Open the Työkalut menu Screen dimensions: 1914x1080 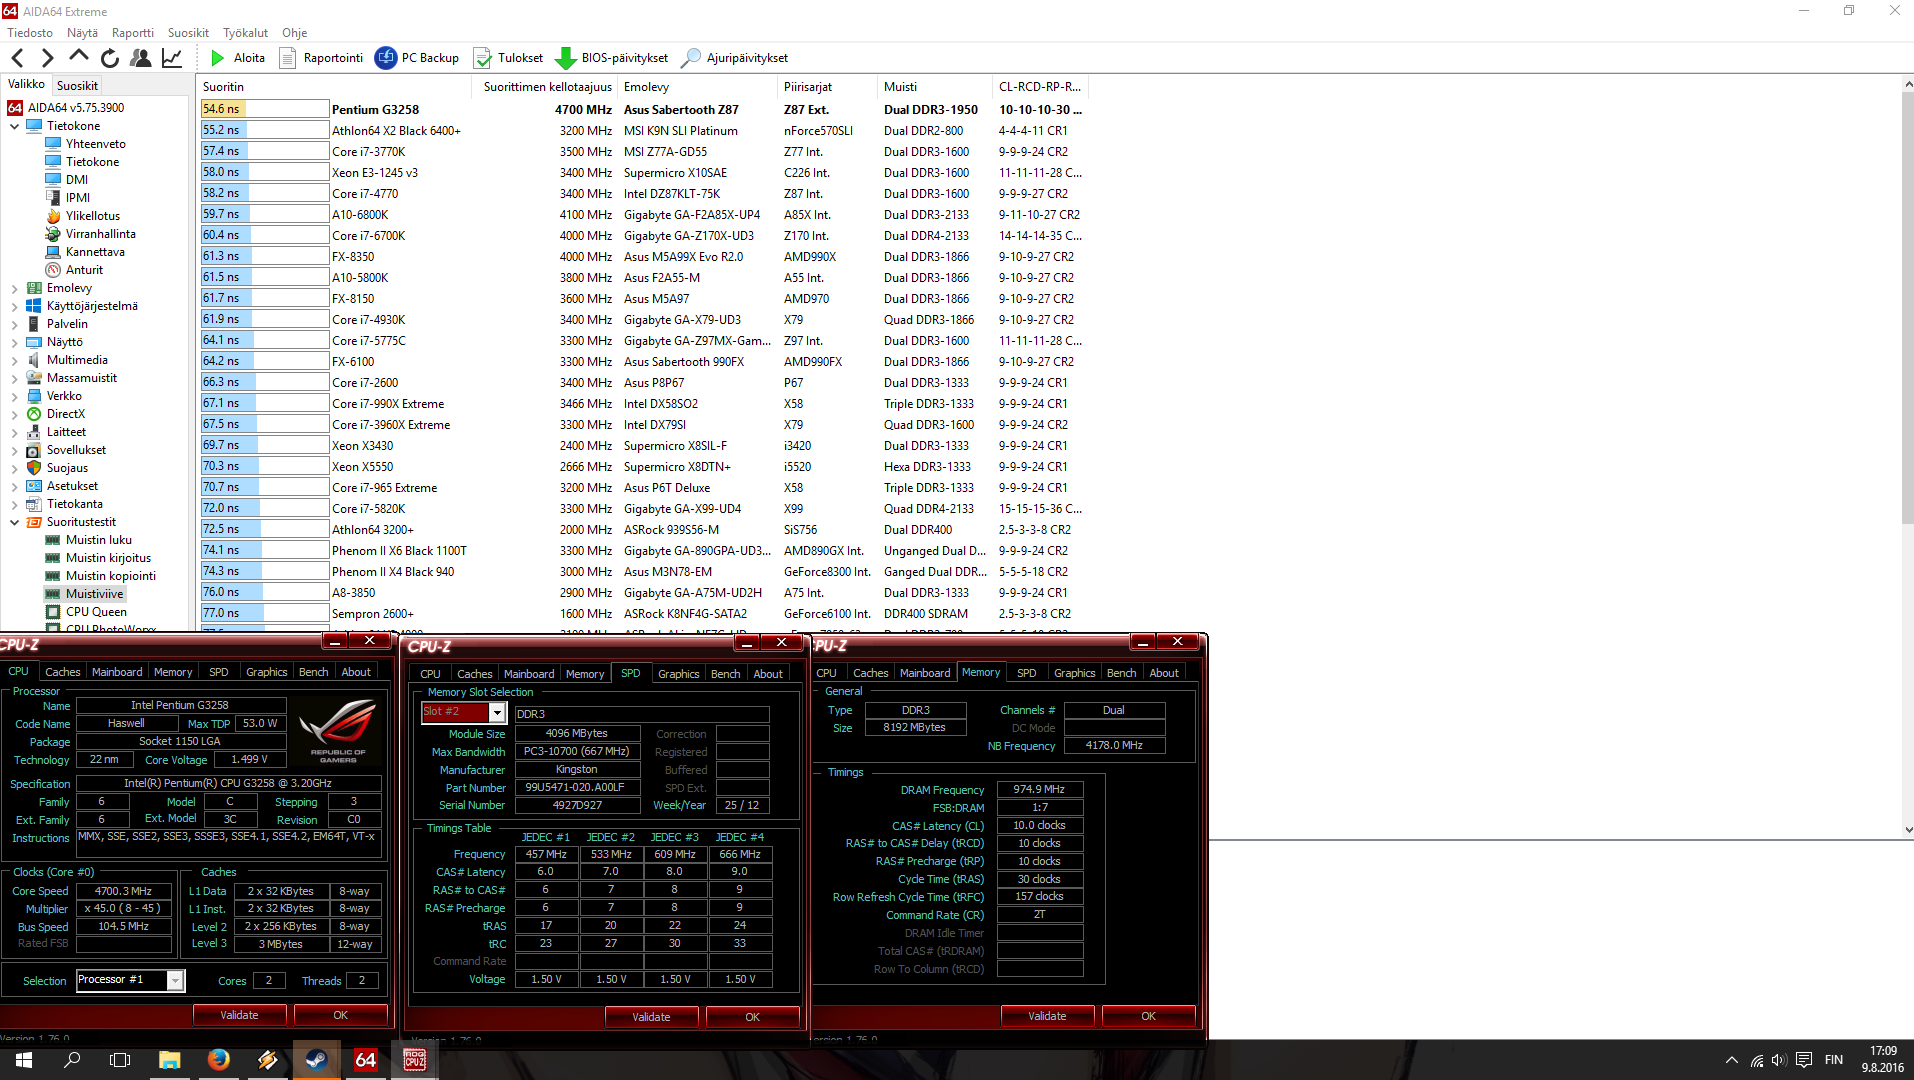pos(245,33)
